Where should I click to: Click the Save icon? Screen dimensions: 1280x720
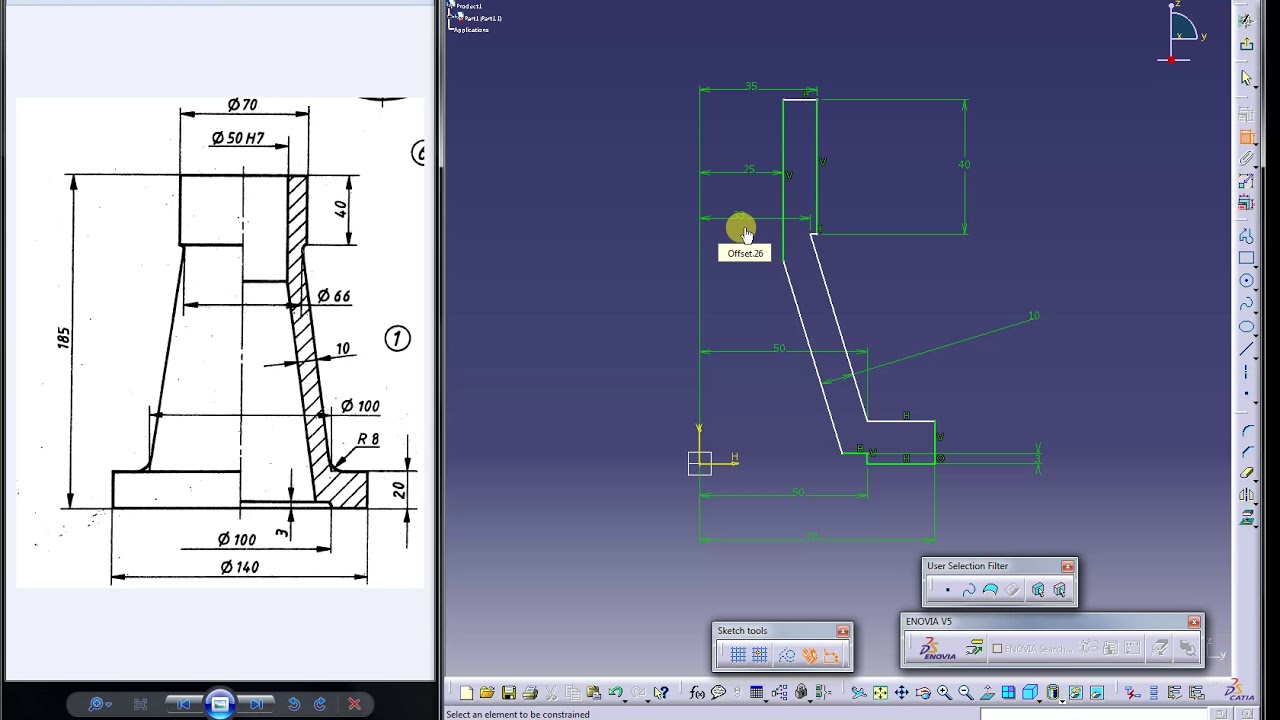(x=509, y=692)
